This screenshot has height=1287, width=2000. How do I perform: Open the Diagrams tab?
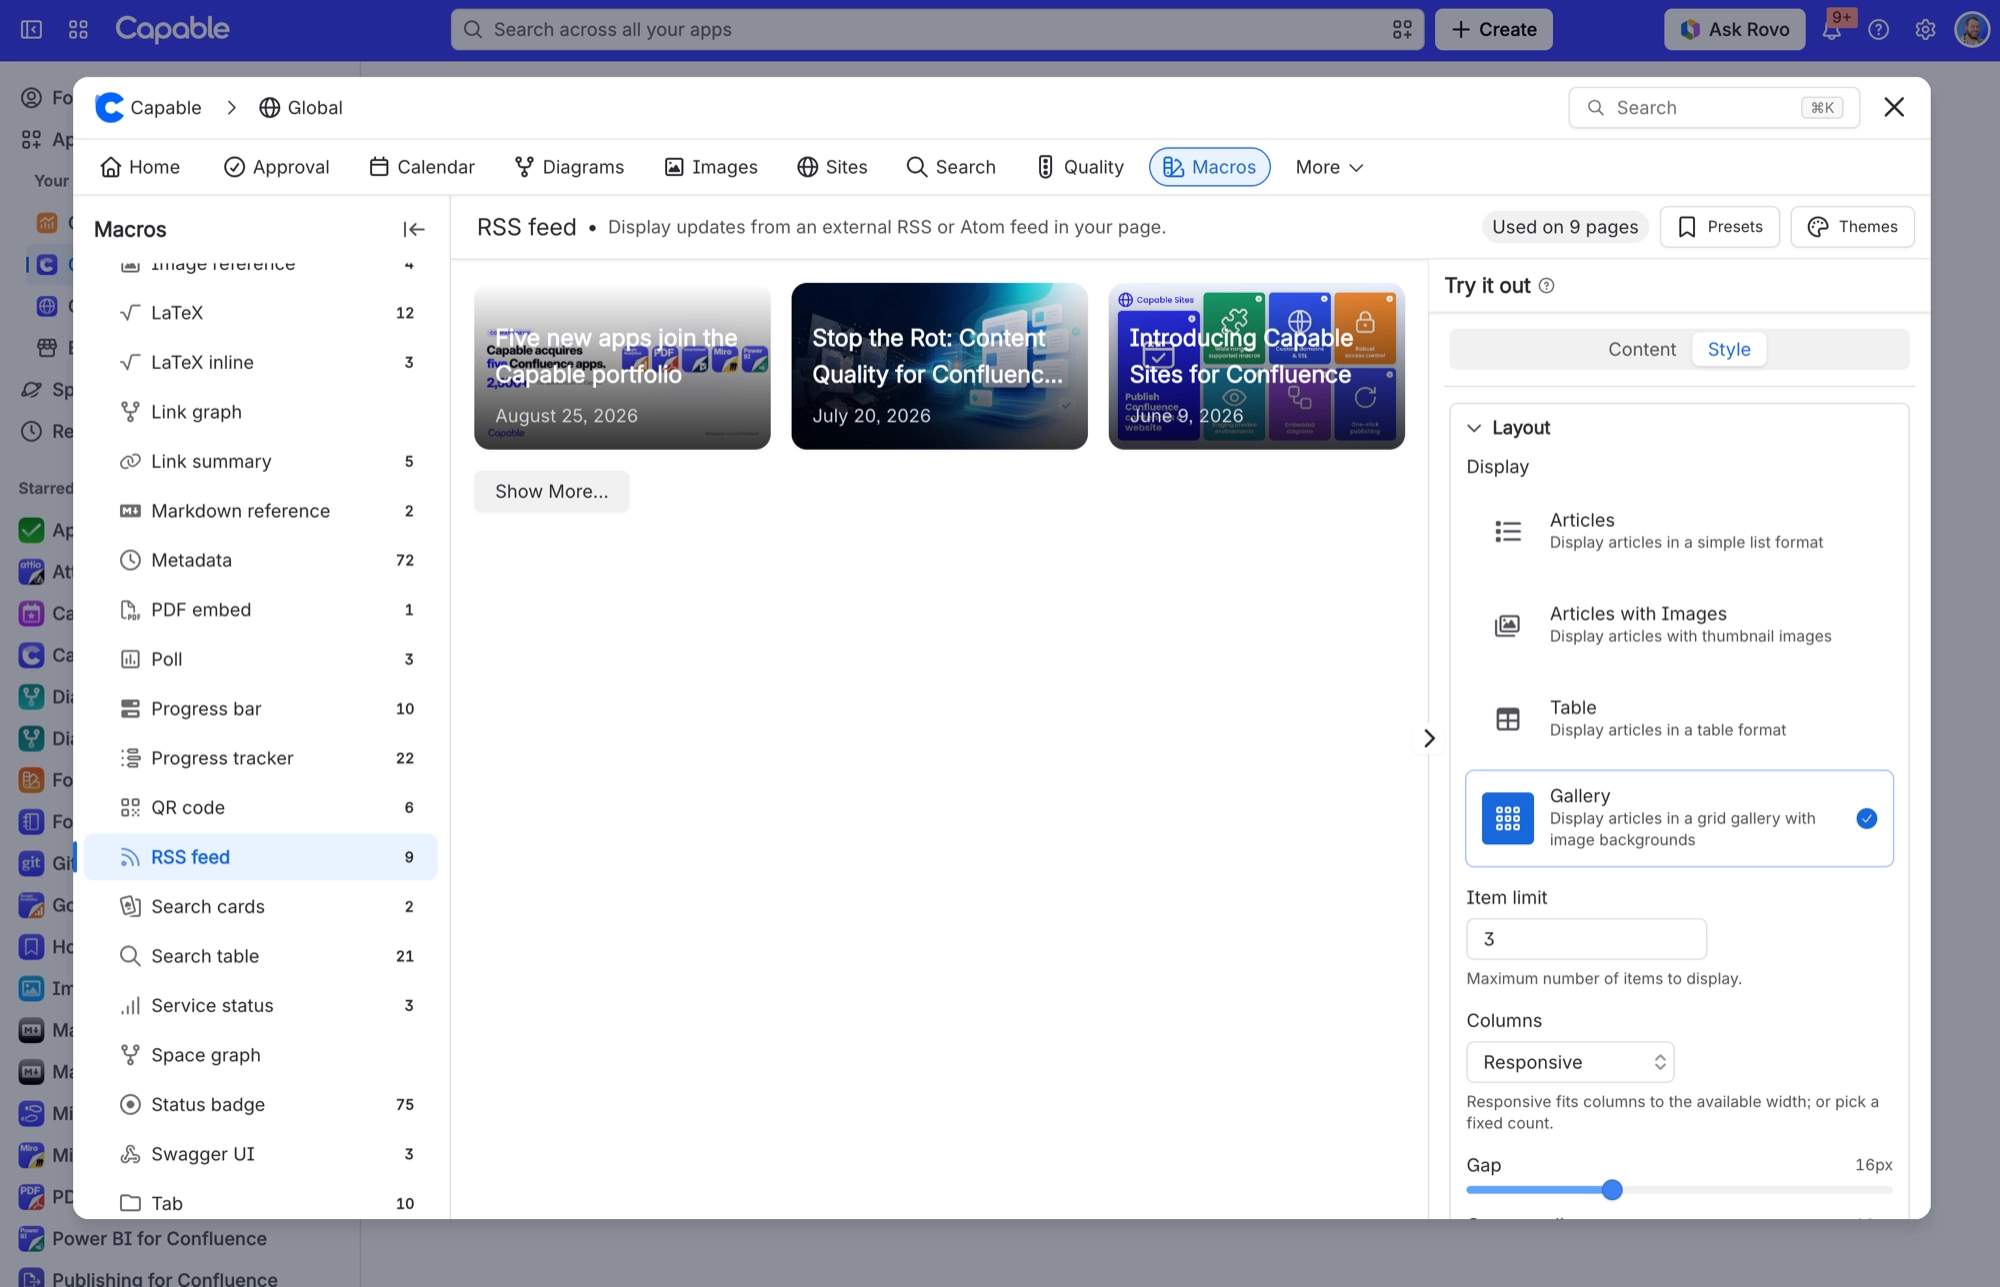(x=569, y=167)
